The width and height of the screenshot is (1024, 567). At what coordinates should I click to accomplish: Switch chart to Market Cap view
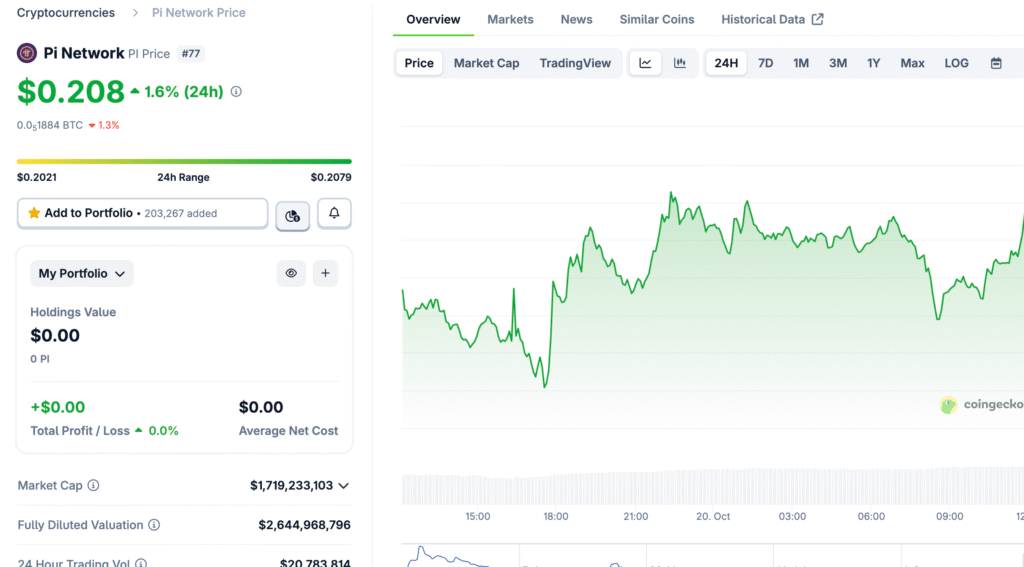486,63
